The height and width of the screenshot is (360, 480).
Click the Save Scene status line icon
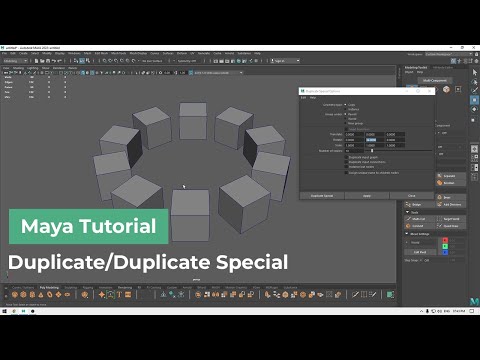pos(48,61)
